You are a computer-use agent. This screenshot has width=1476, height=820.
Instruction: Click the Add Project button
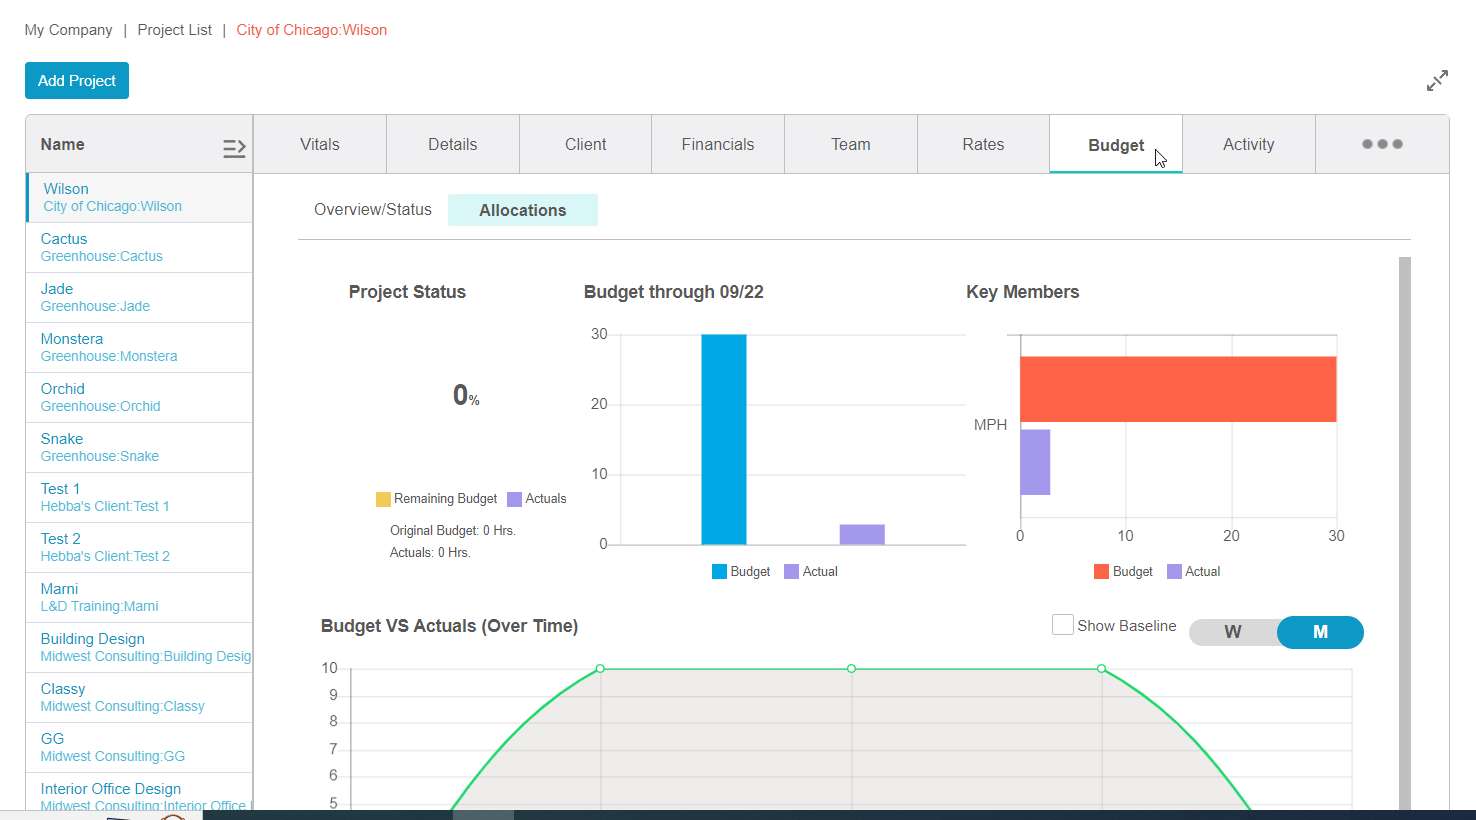coord(77,81)
